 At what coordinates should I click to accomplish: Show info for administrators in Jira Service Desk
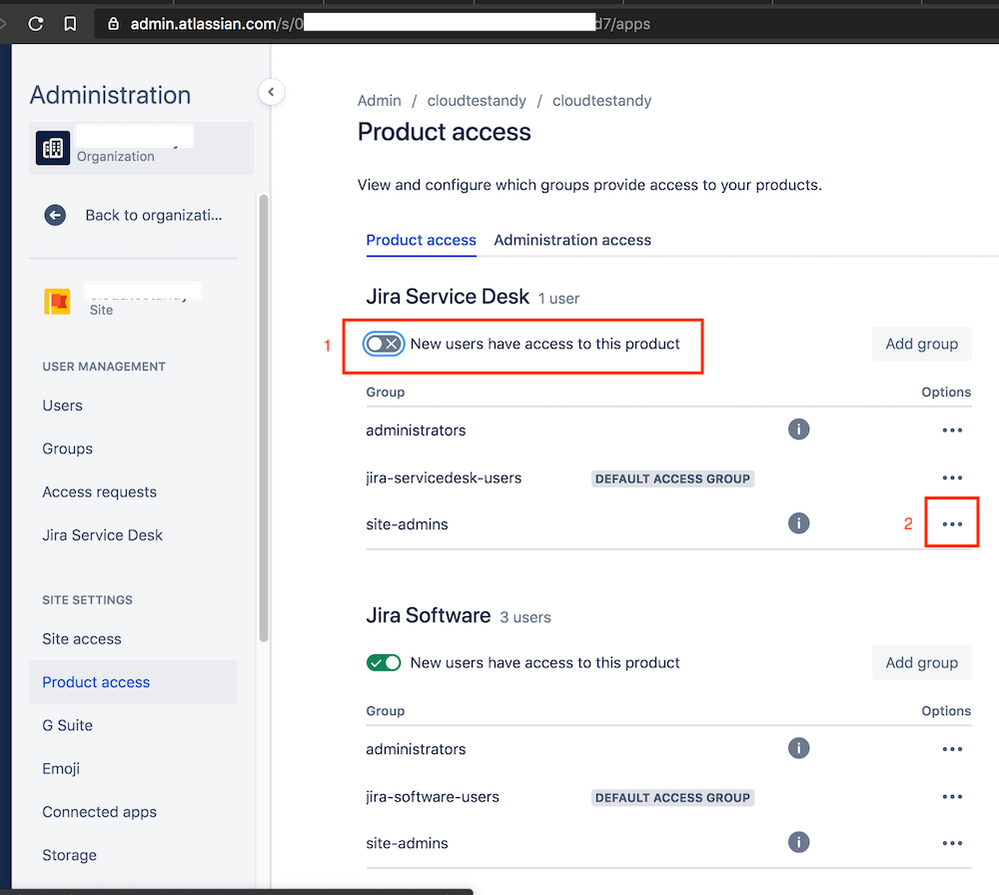tap(798, 429)
